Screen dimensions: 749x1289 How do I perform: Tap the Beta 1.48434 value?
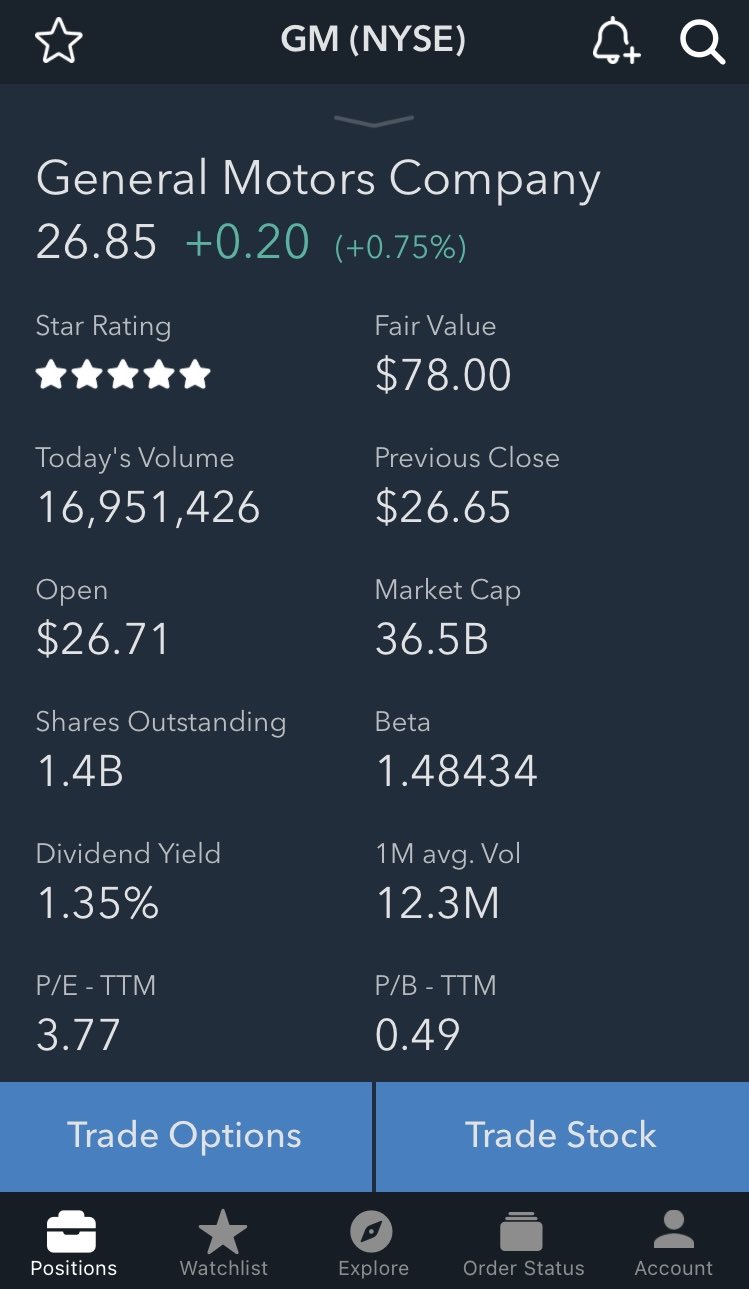(x=456, y=771)
